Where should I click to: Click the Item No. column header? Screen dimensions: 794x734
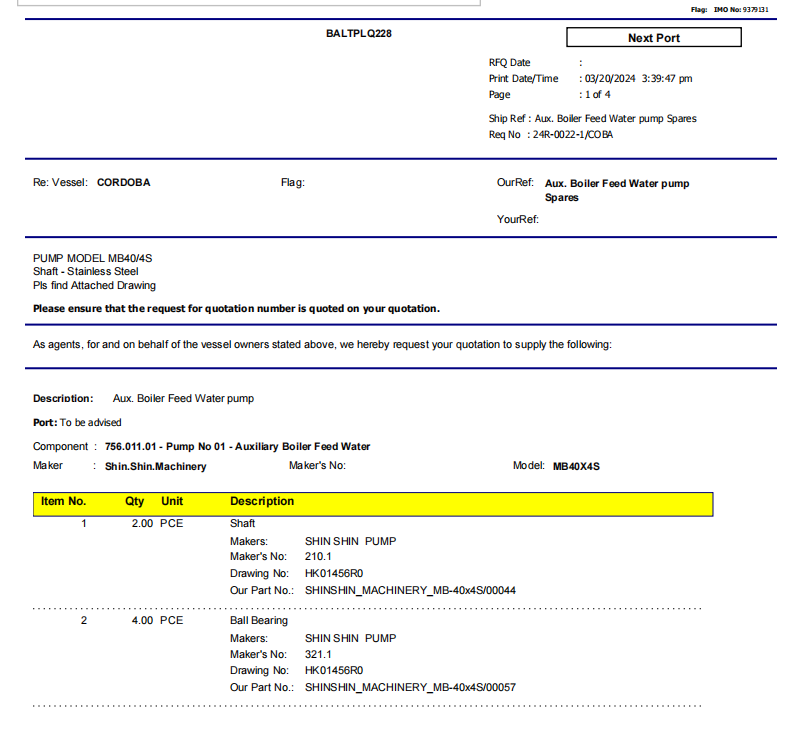point(63,501)
